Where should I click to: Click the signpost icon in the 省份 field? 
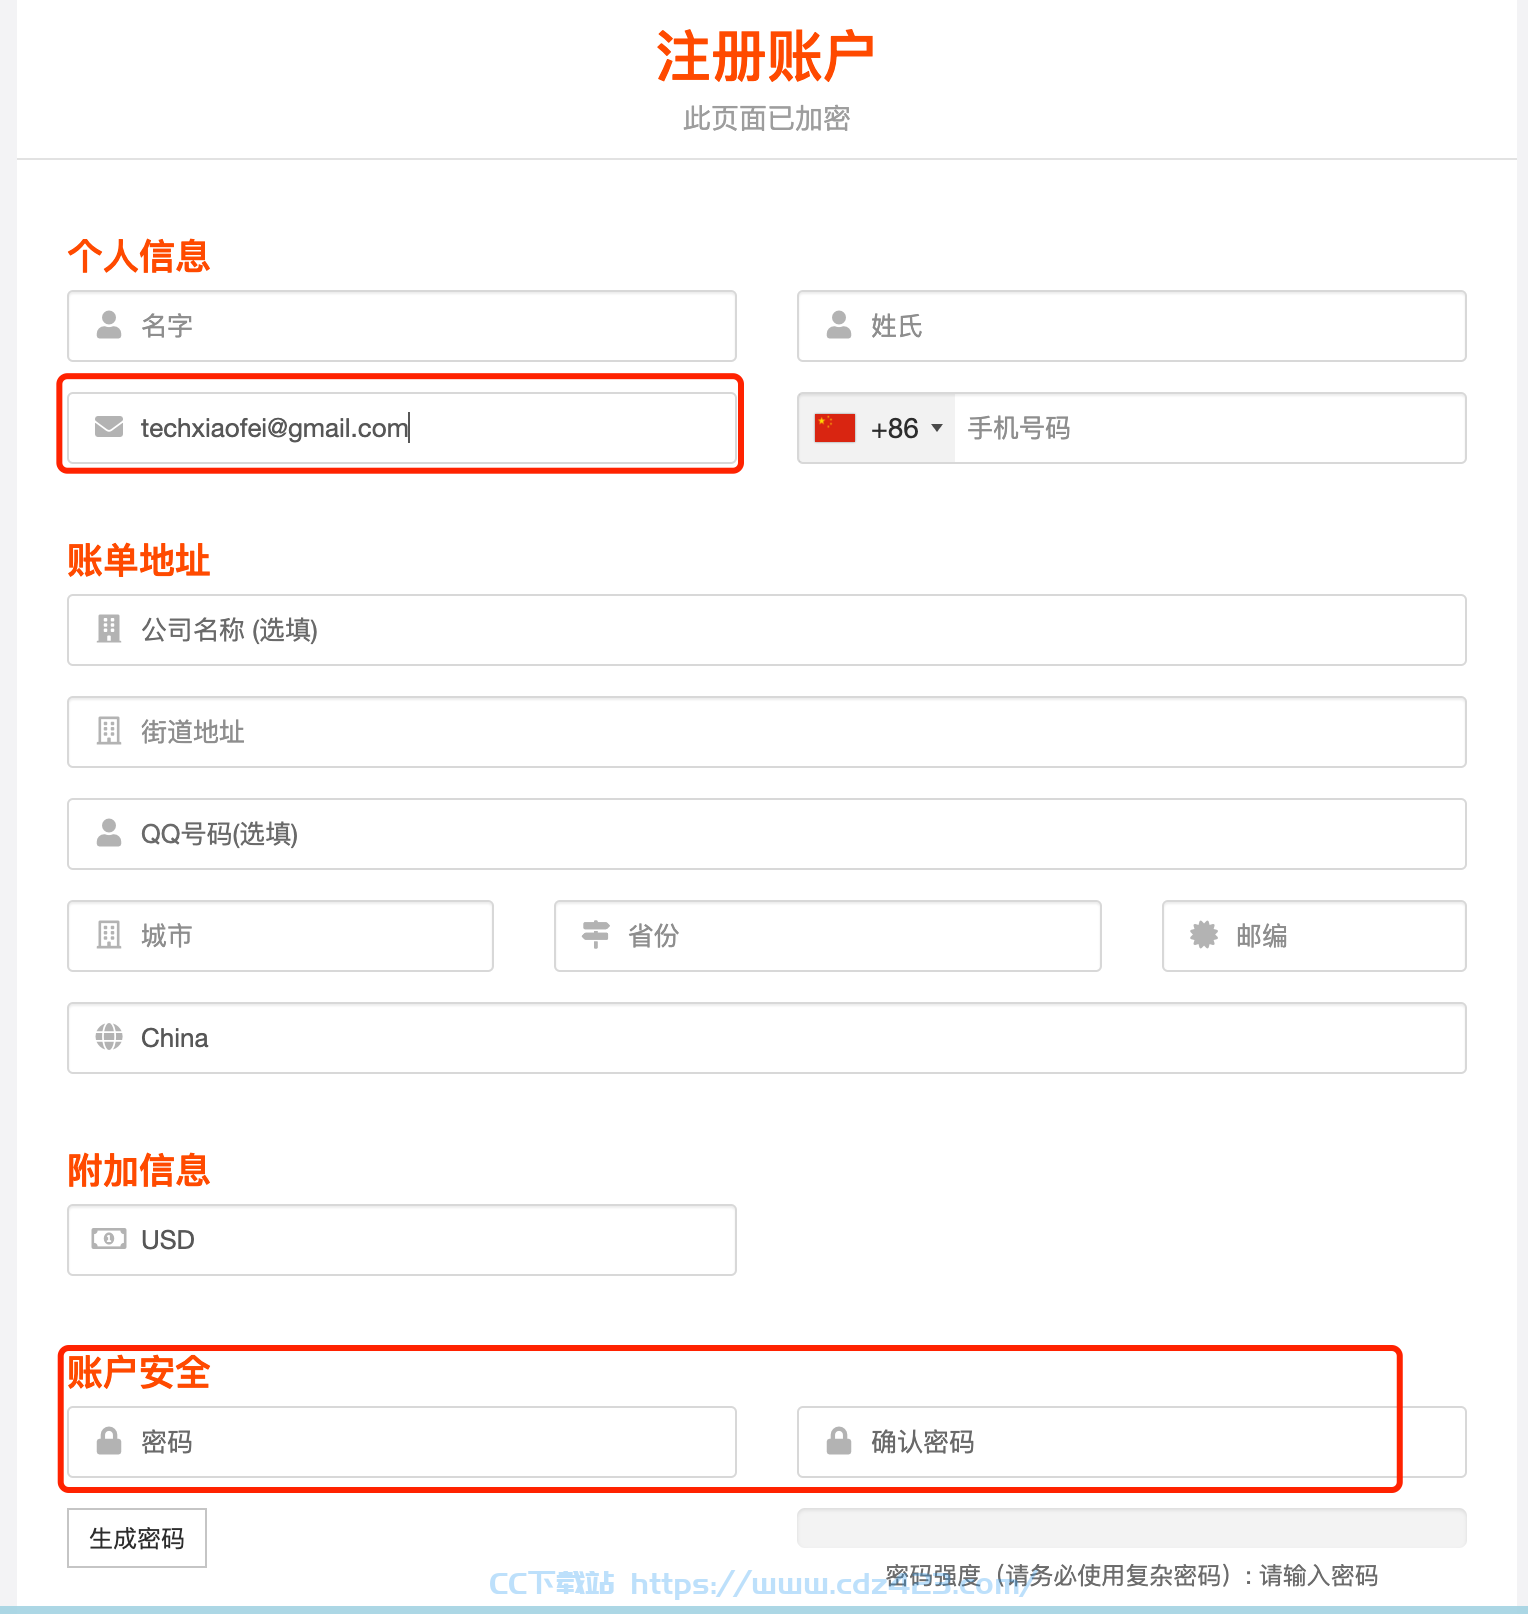point(596,934)
